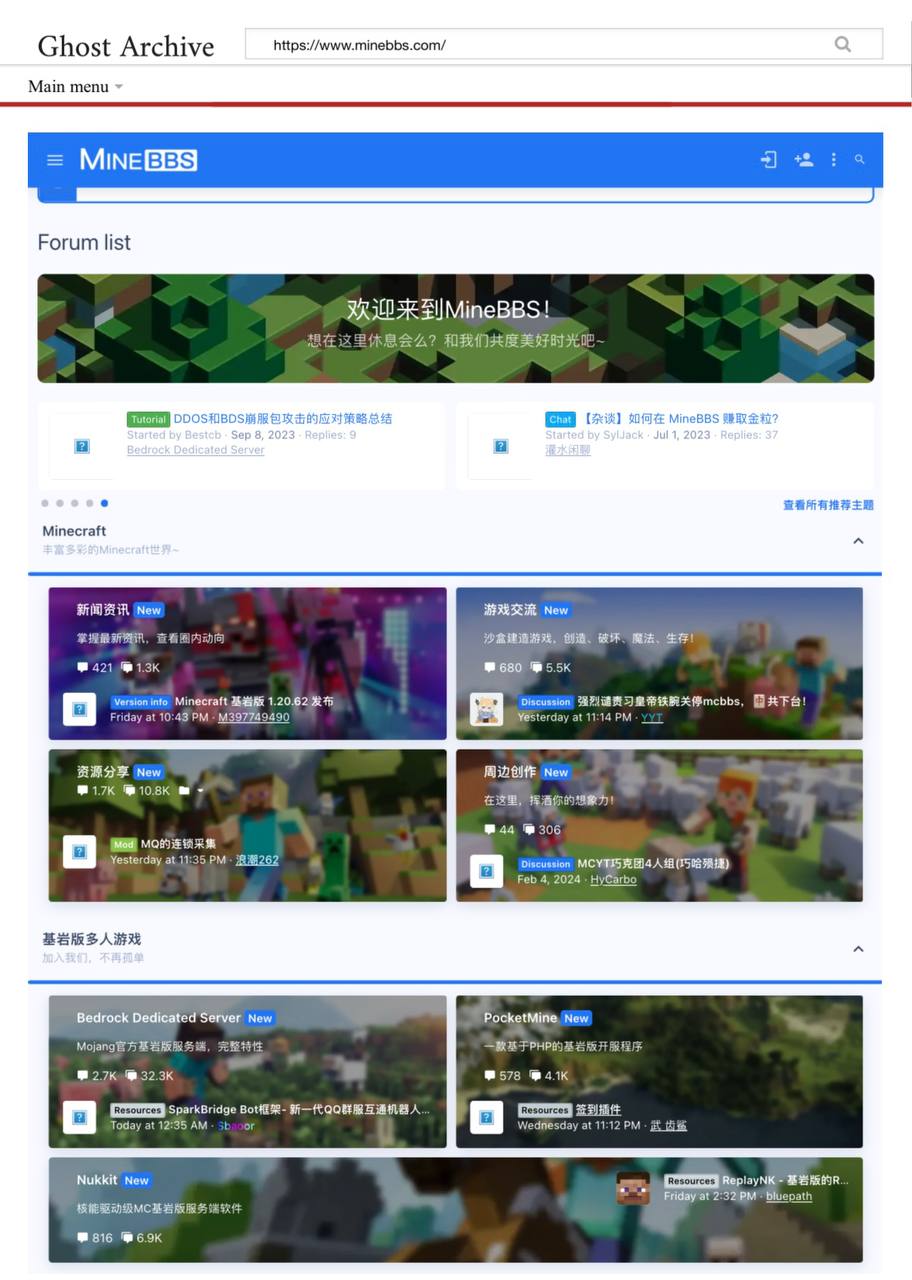Click the search icon in MineBBS header
Screen dimensions: 912x1280
point(860,160)
